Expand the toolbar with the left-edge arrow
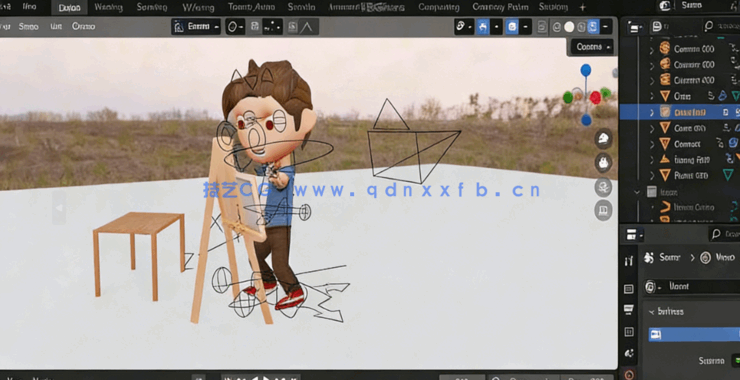Image resolution: width=740 pixels, height=380 pixels. pos(59,208)
